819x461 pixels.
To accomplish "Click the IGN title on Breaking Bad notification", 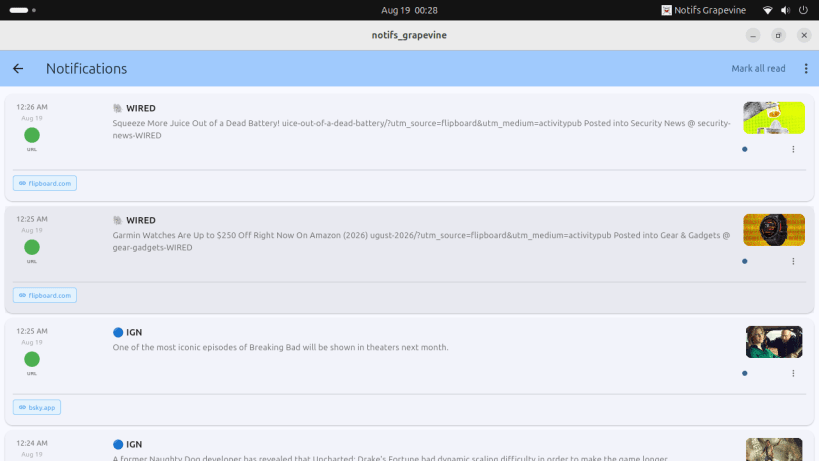I will [134, 332].
